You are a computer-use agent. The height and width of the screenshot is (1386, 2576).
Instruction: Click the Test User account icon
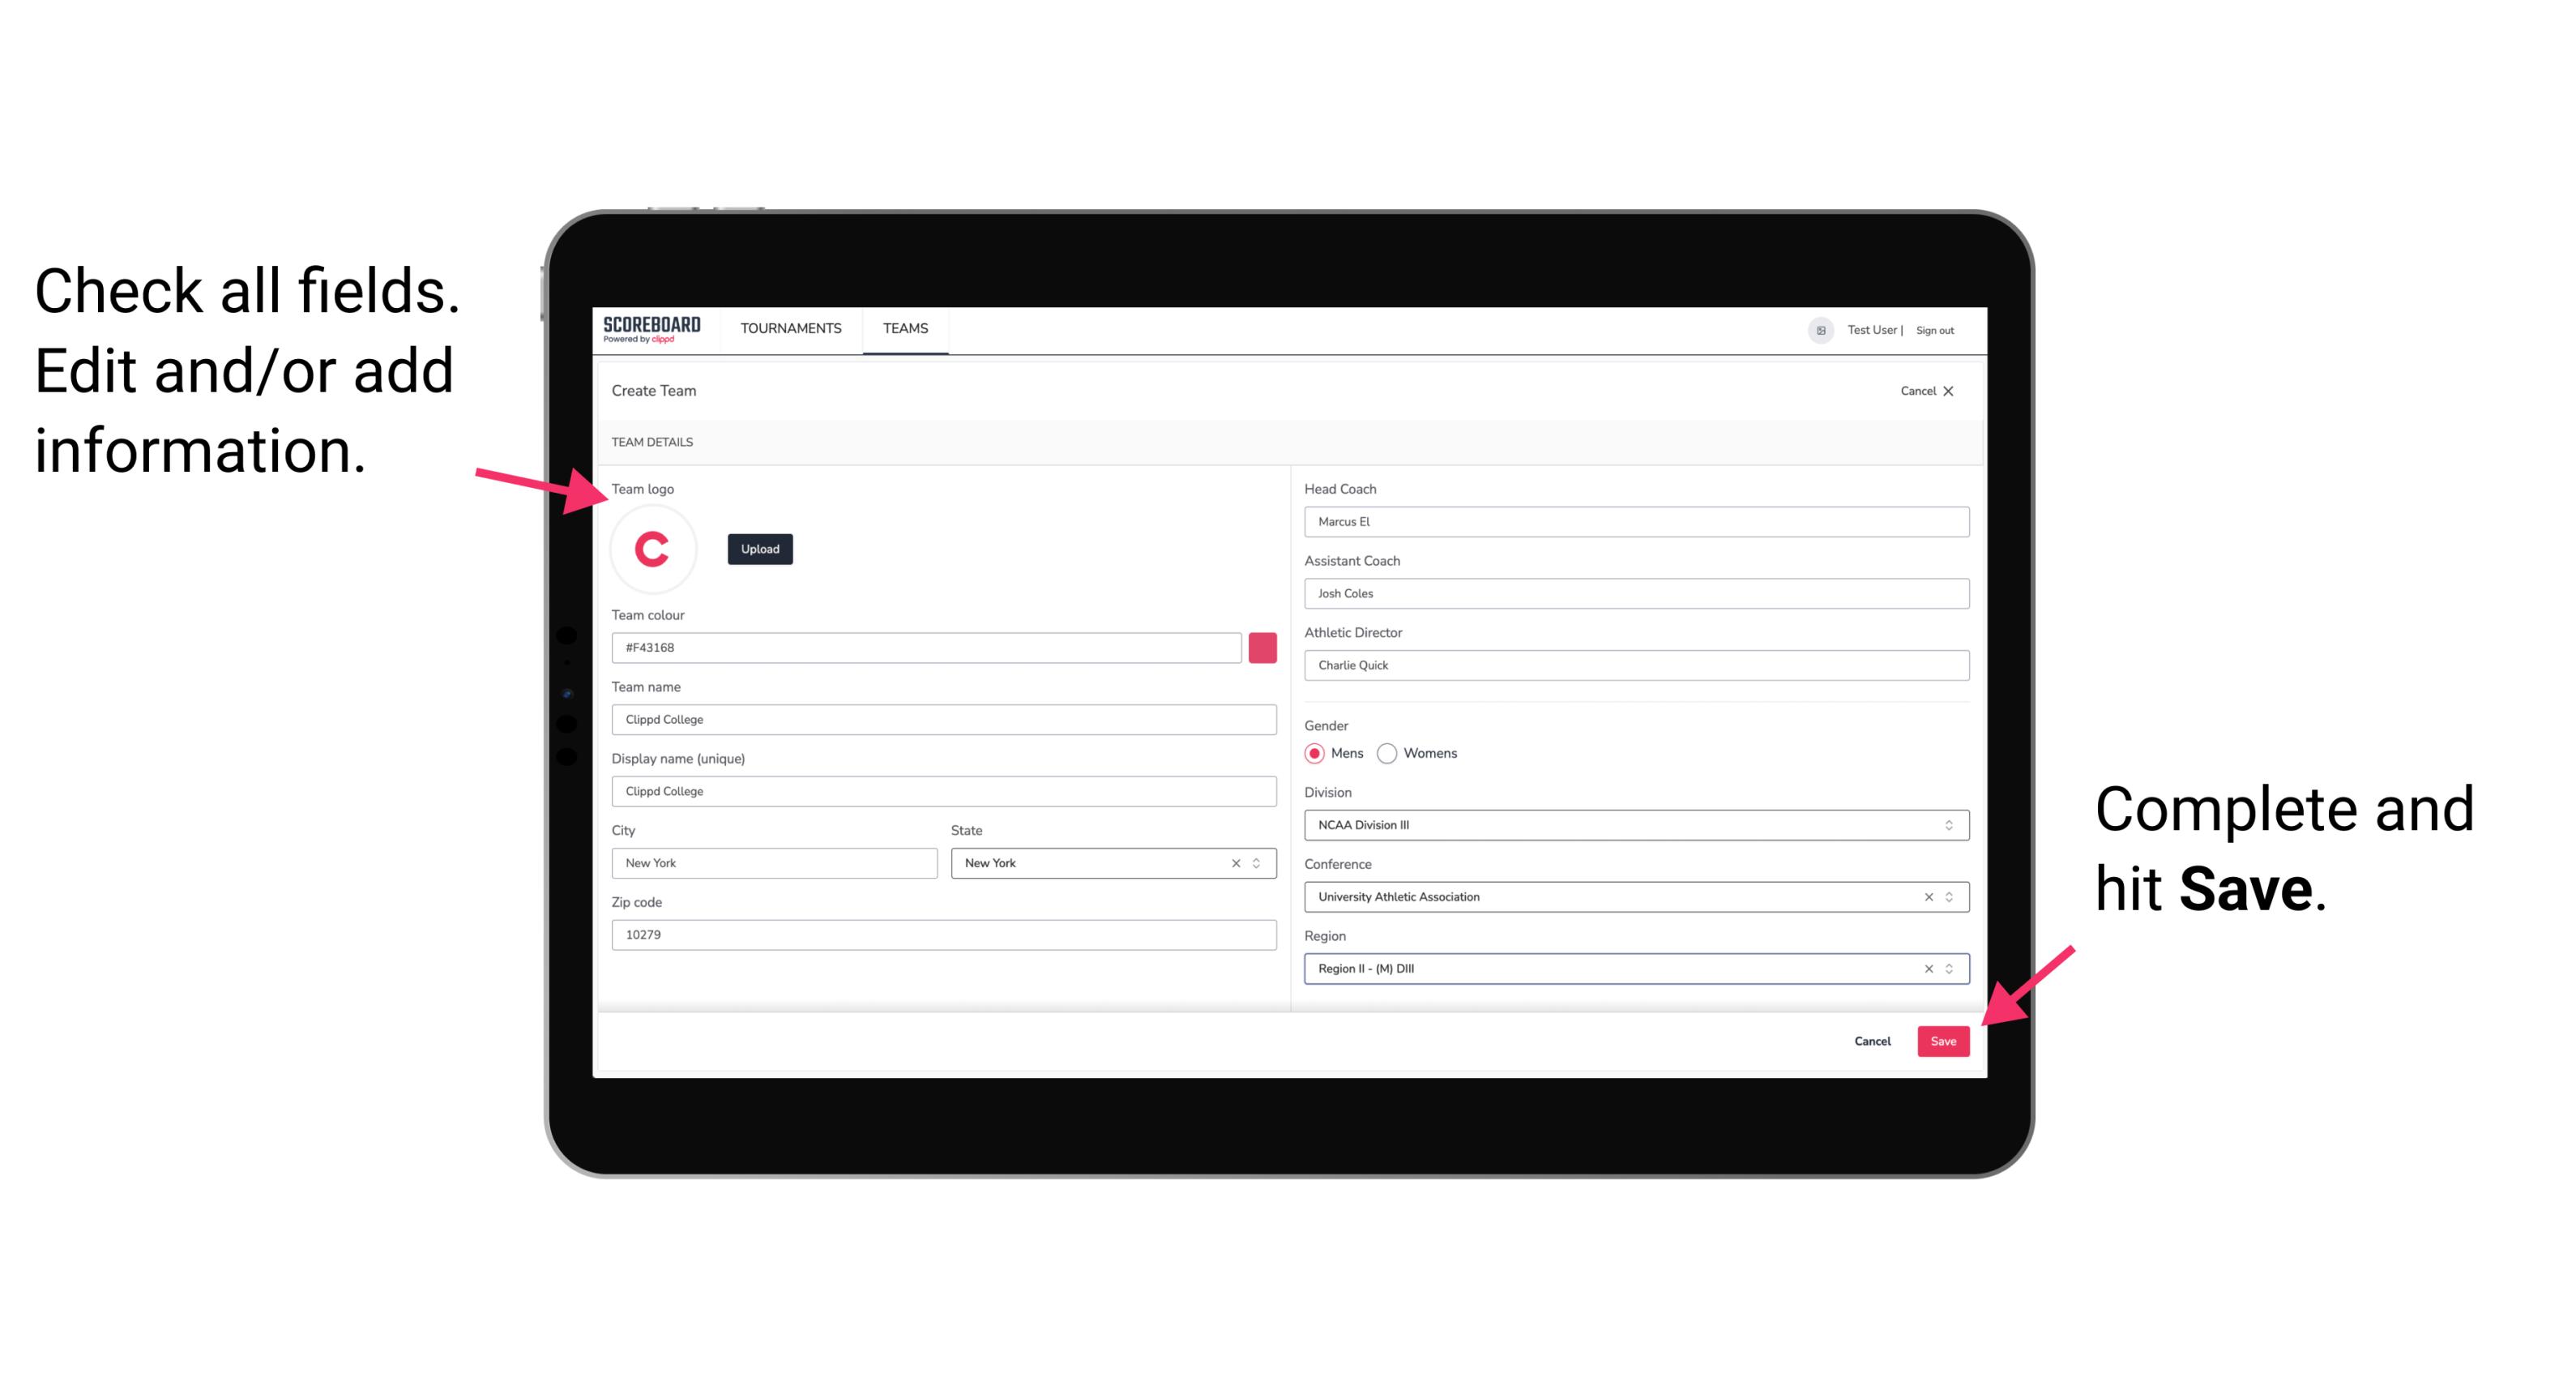(1813, 329)
